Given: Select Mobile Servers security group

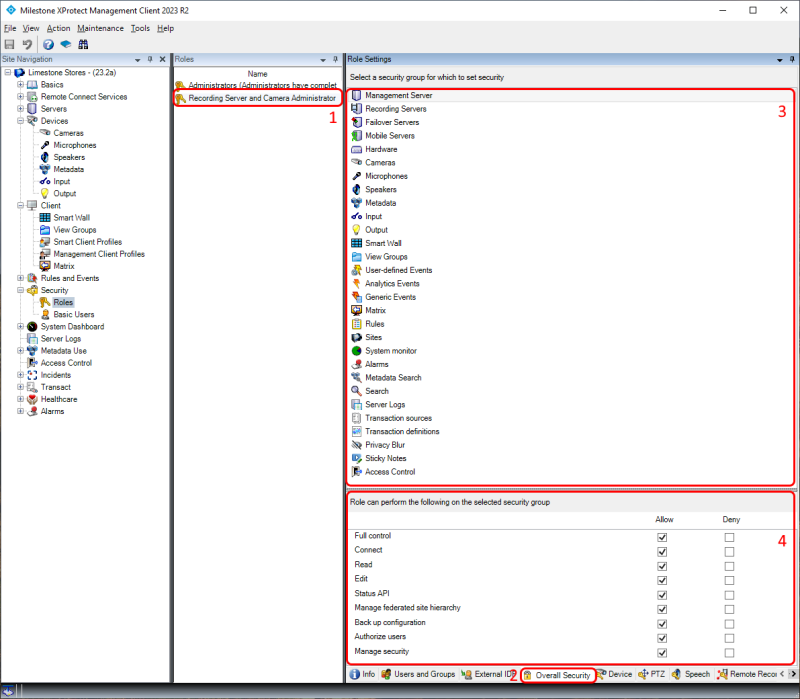Looking at the screenshot, I should pos(390,136).
